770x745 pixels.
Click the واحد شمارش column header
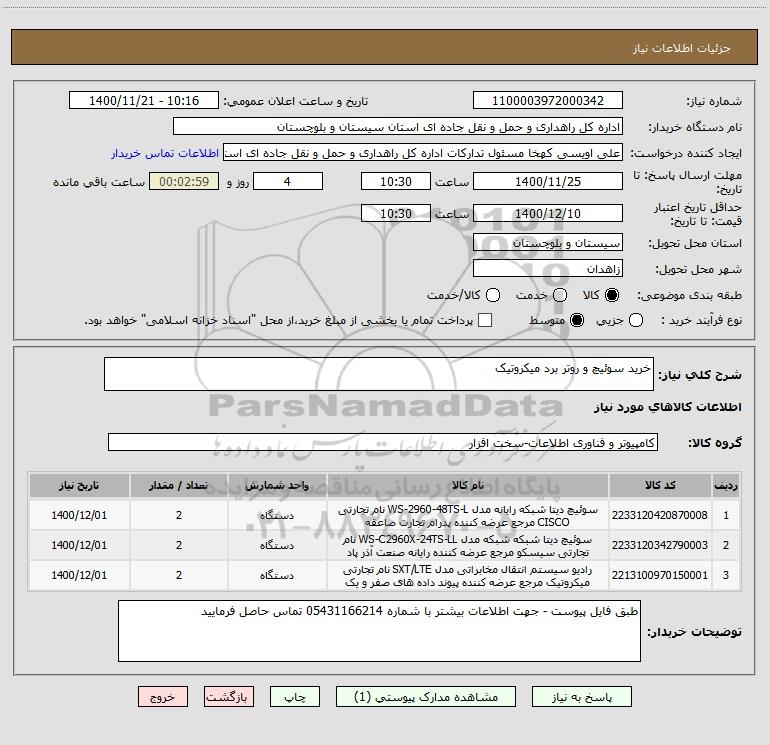click(277, 486)
